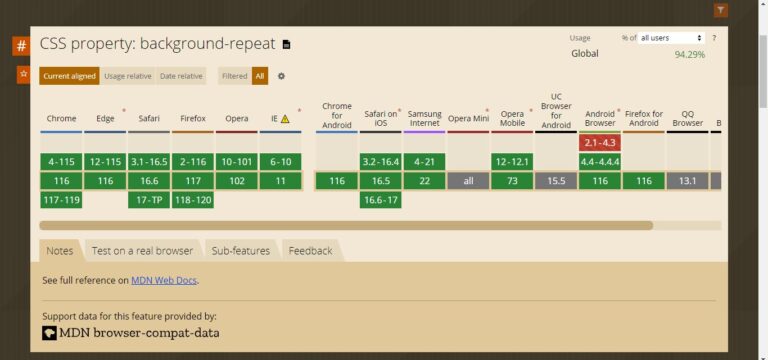Click the Firefox 117 cell
This screenshot has height=360, width=768.
(x=193, y=181)
